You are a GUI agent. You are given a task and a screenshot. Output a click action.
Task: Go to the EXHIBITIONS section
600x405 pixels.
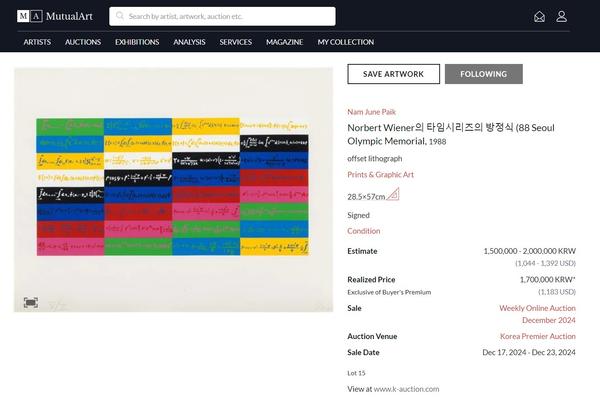tap(137, 42)
